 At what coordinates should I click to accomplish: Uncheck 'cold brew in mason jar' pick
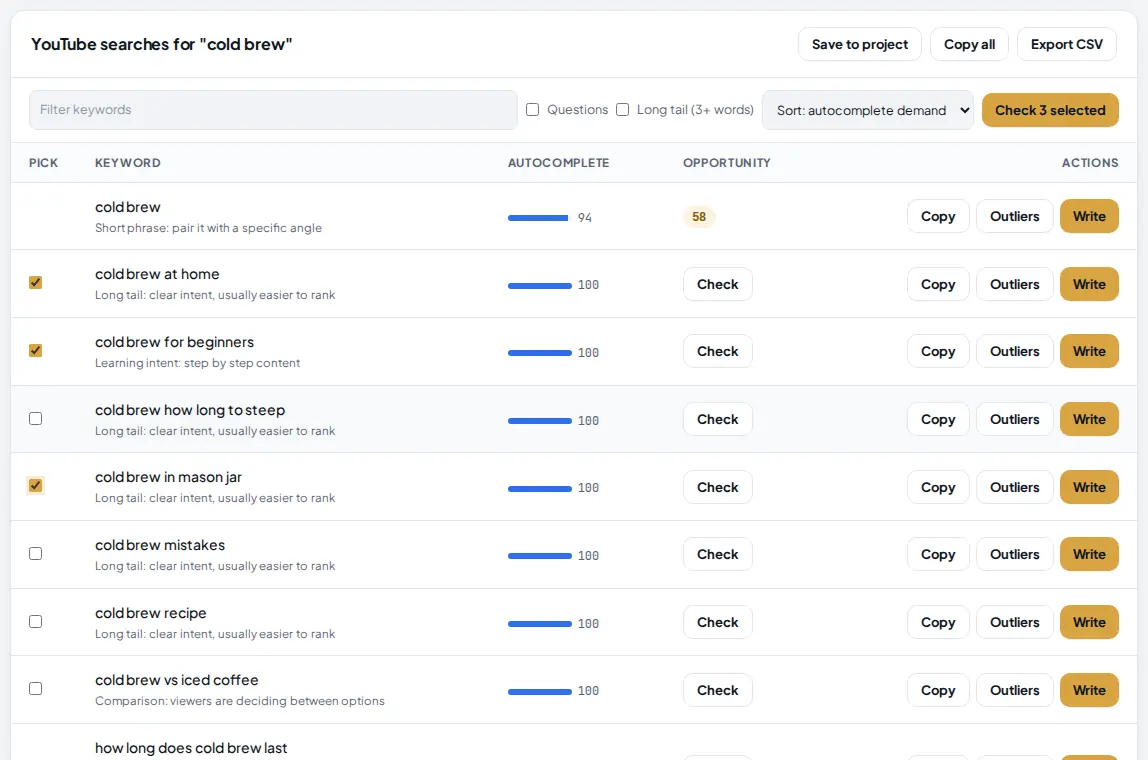coord(35,485)
